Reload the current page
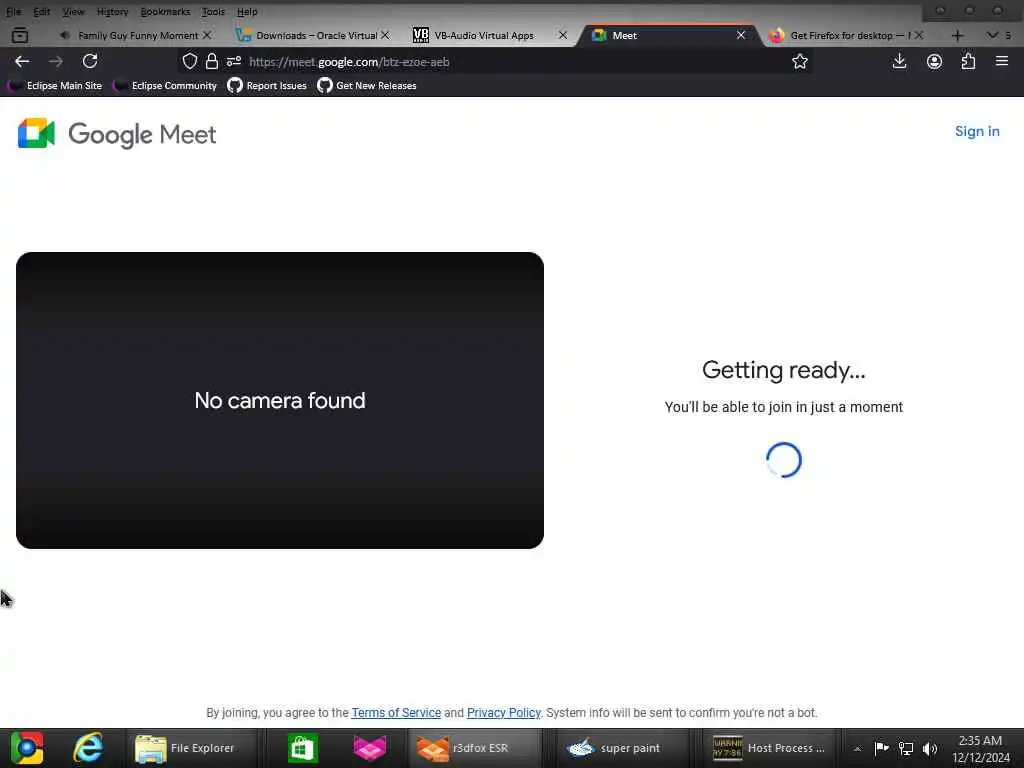The image size is (1024, 768). [90, 61]
